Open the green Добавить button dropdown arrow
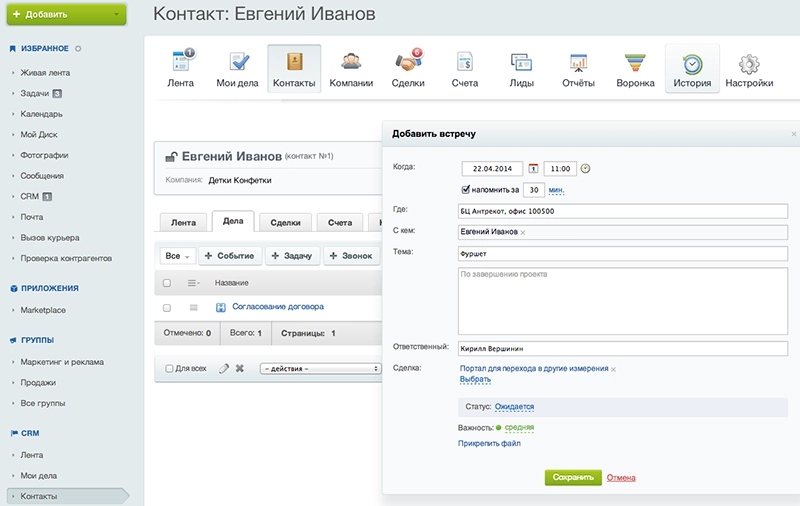This screenshot has height=506, width=800. click(x=117, y=15)
